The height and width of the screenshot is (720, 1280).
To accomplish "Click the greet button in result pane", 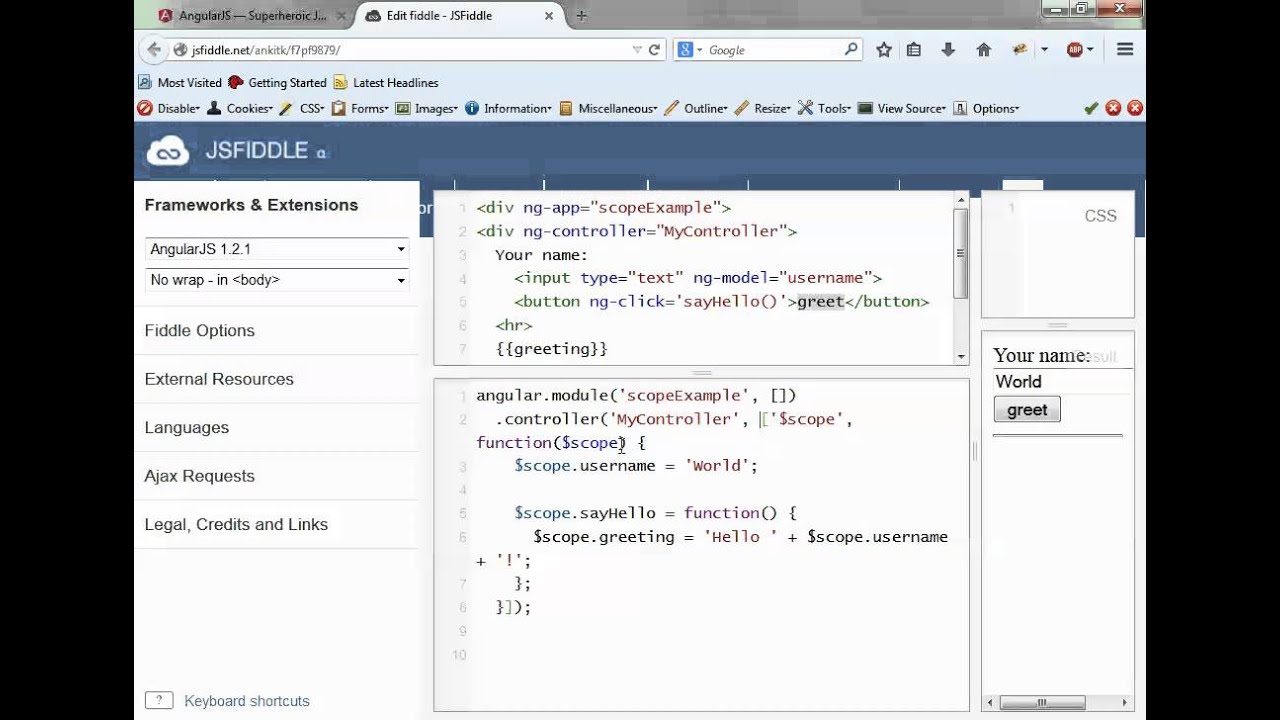I will [1027, 410].
